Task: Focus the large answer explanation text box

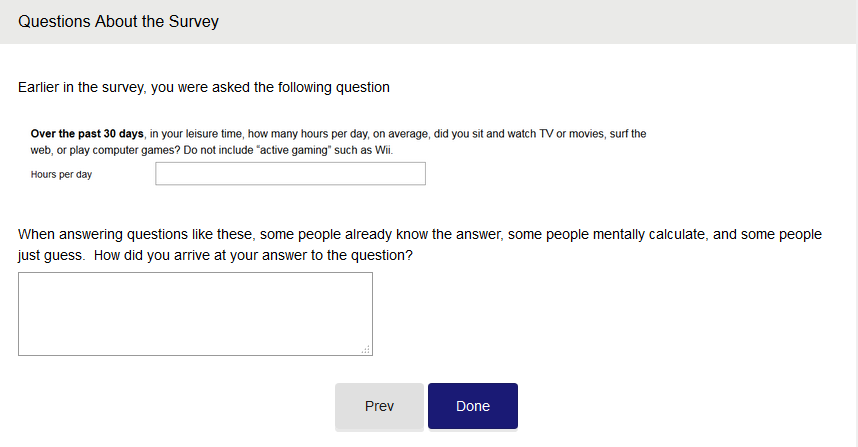Action: click(x=195, y=313)
